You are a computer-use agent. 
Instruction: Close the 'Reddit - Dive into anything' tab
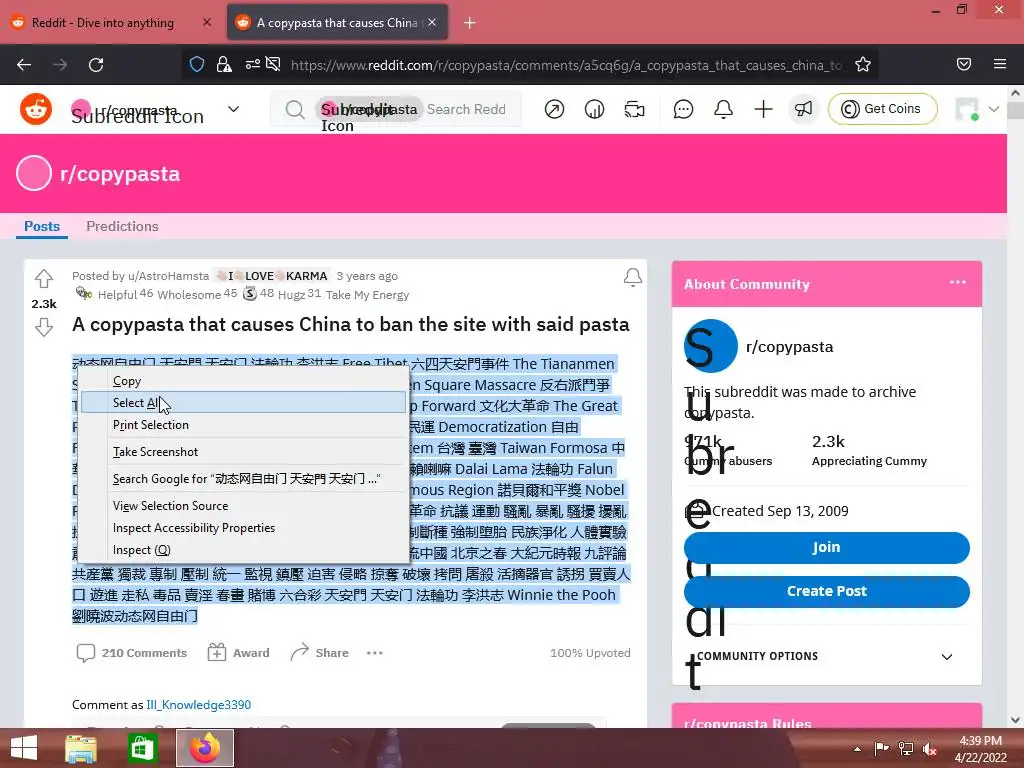coord(207,22)
